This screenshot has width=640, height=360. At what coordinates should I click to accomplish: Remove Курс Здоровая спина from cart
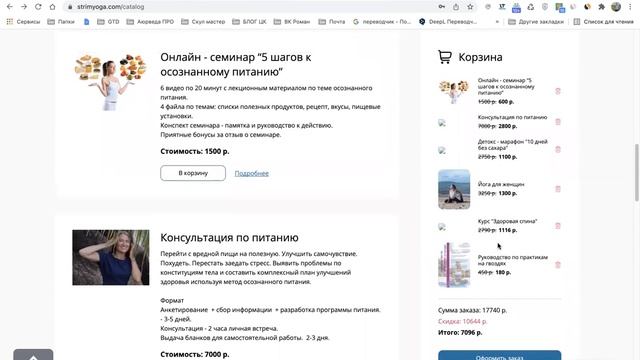pos(558,226)
